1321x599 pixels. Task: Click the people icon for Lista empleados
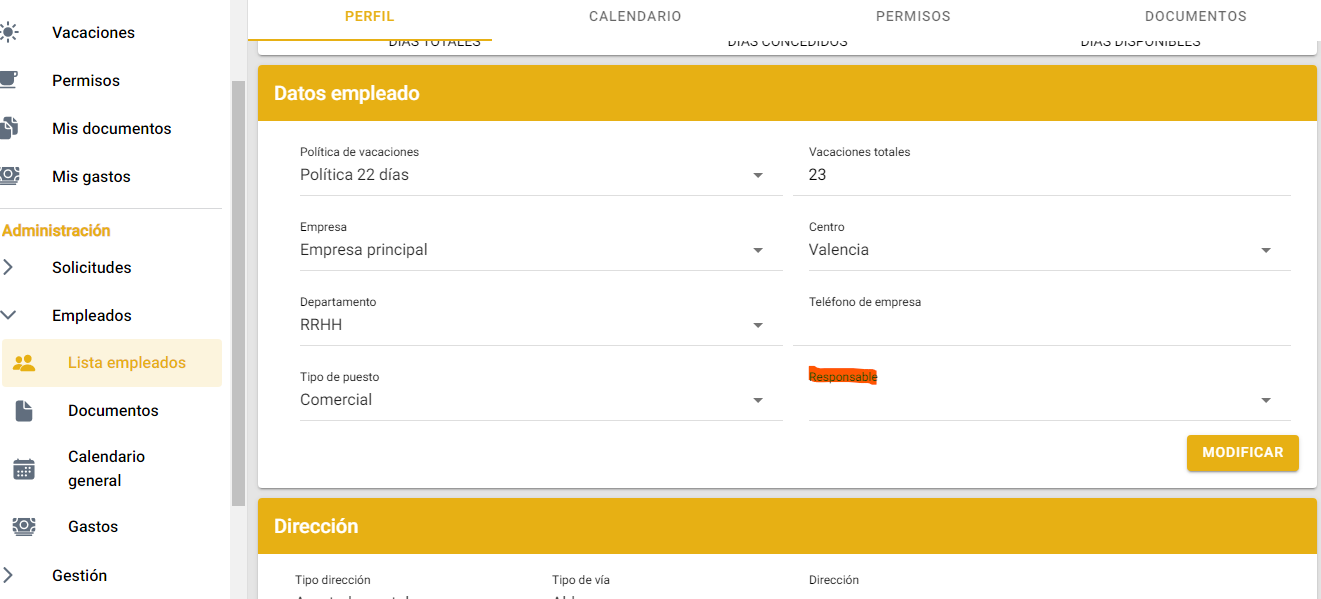coord(24,363)
